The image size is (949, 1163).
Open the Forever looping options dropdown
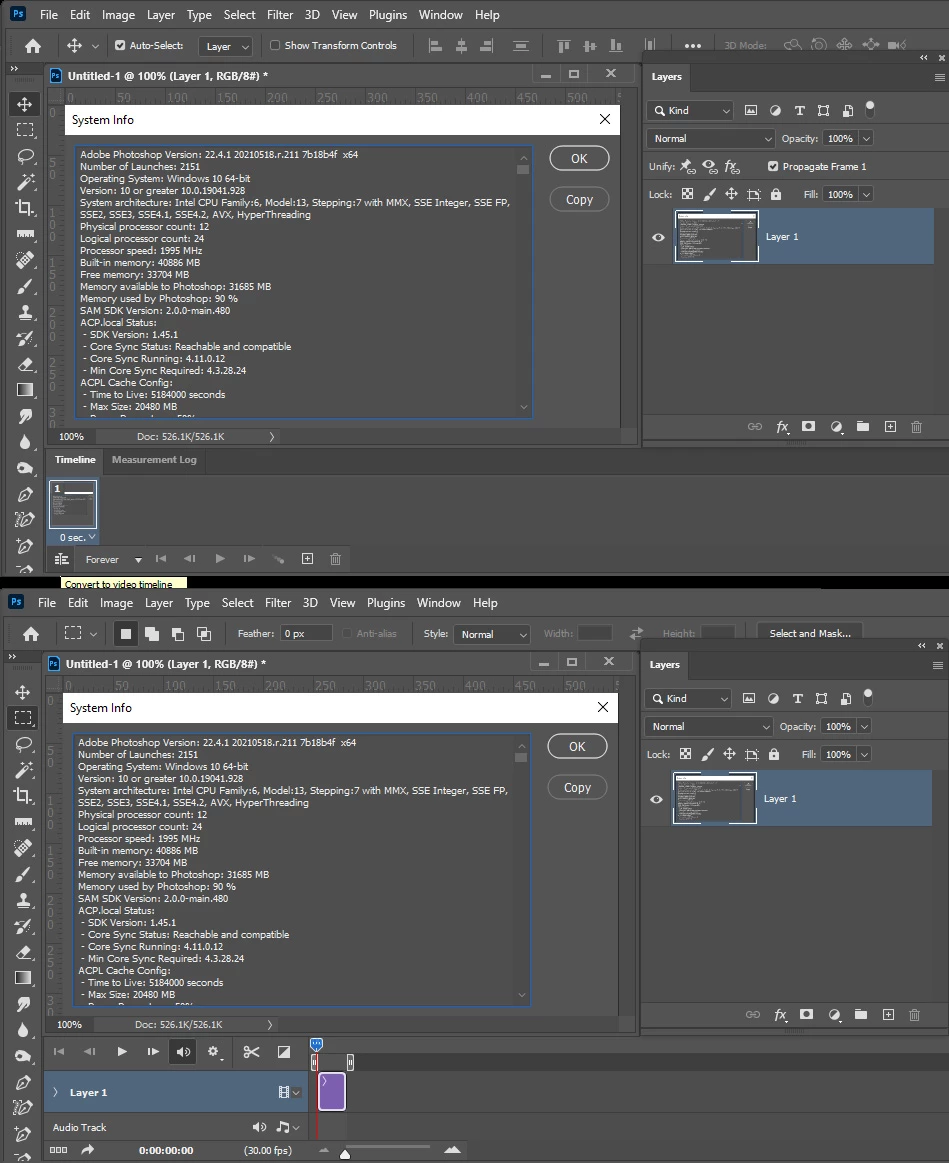click(138, 559)
